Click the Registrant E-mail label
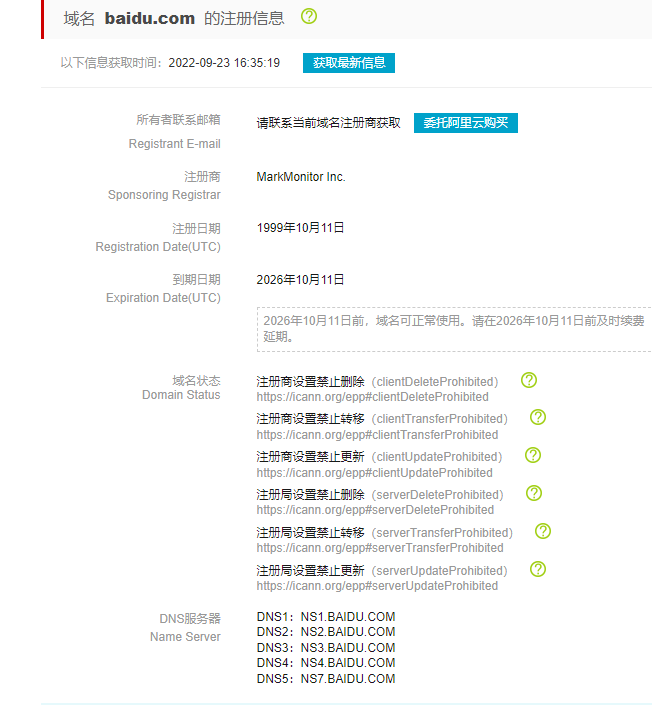 (174, 144)
